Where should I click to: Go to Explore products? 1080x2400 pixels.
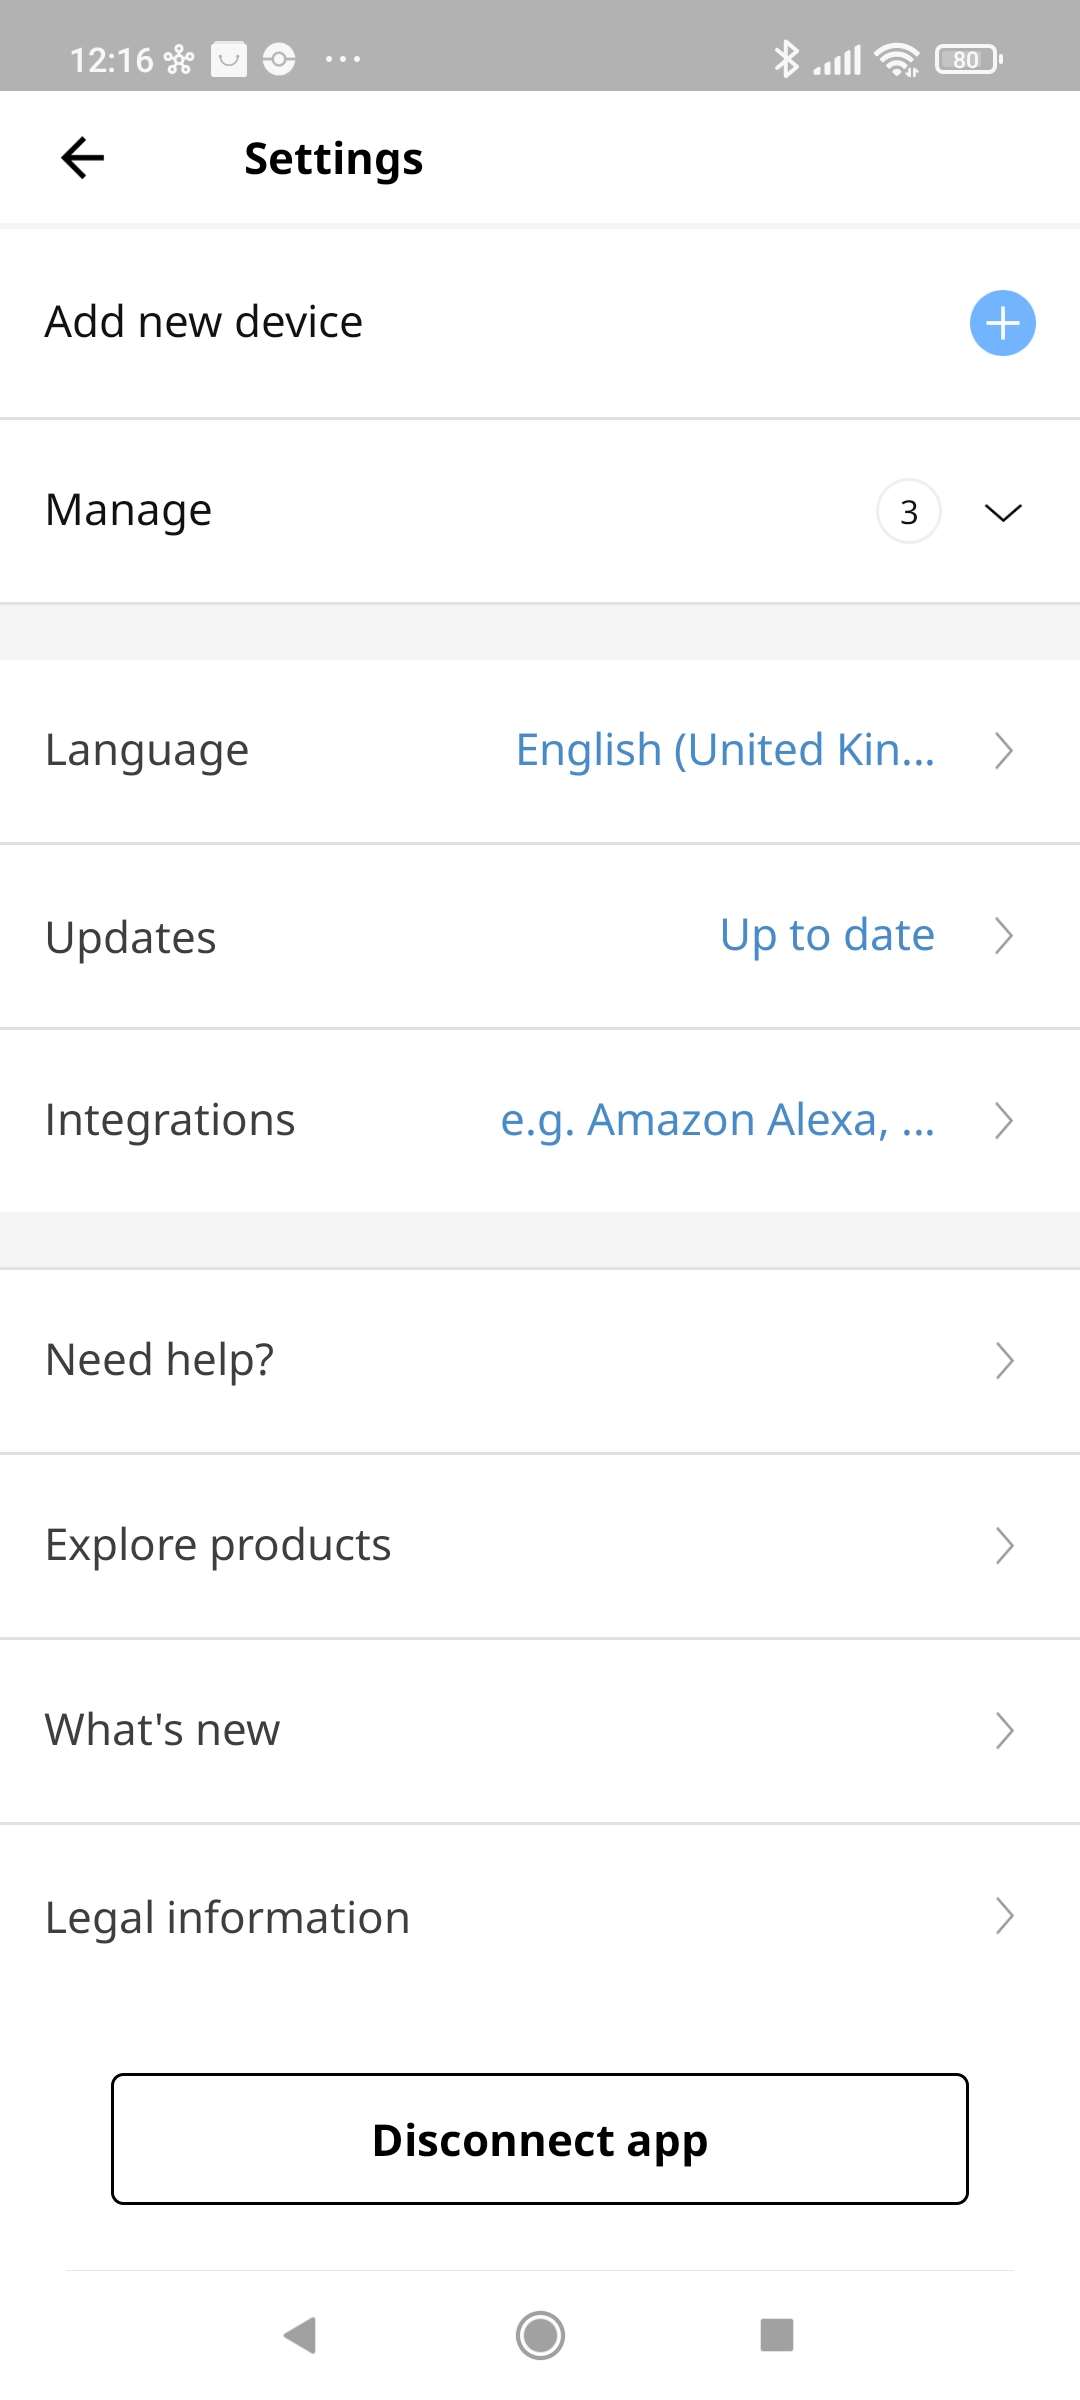pyautogui.click(x=218, y=1545)
